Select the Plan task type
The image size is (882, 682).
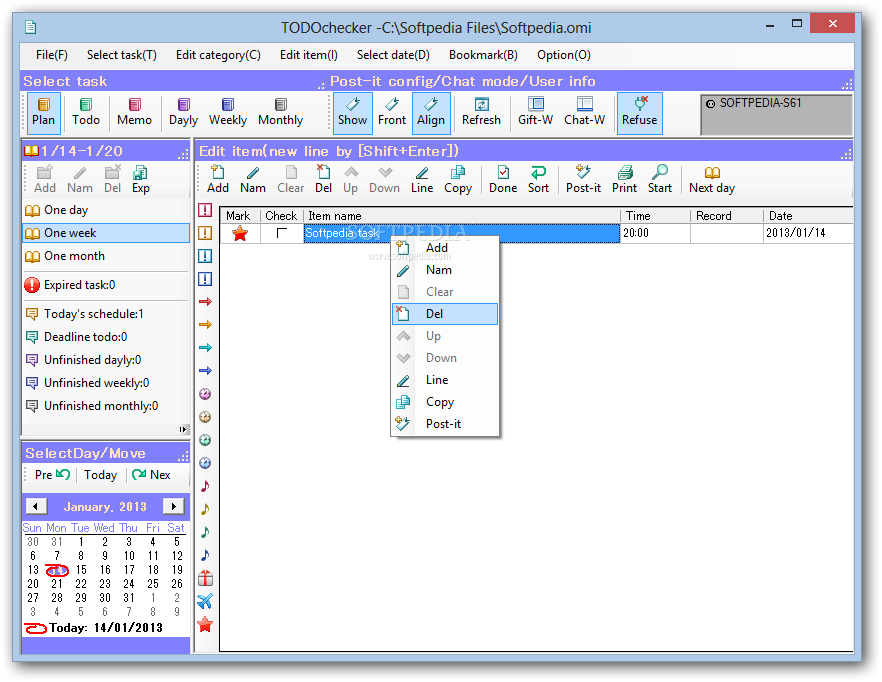(43, 113)
